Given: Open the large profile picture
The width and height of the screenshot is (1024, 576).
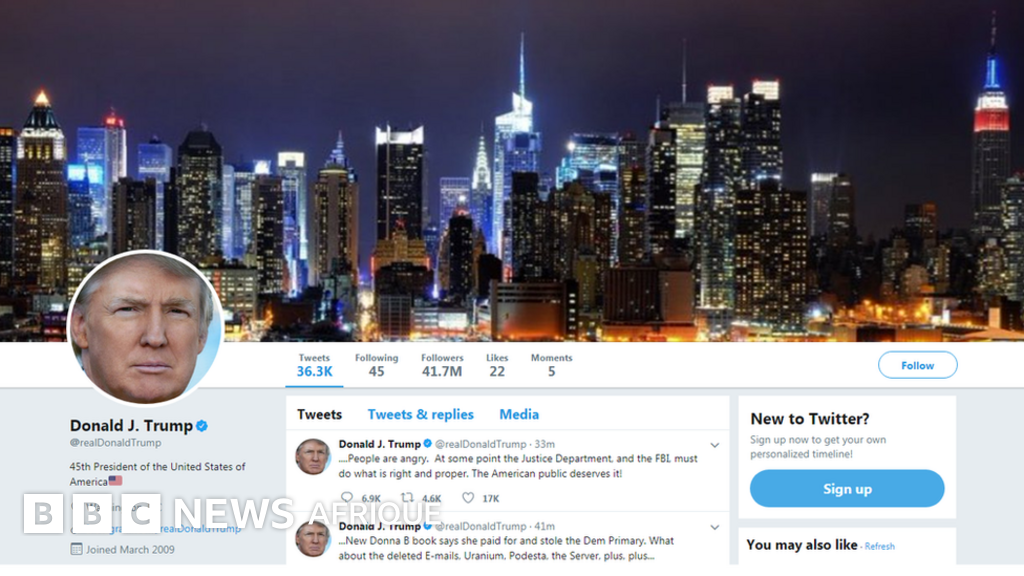Looking at the screenshot, I should coord(146,328).
